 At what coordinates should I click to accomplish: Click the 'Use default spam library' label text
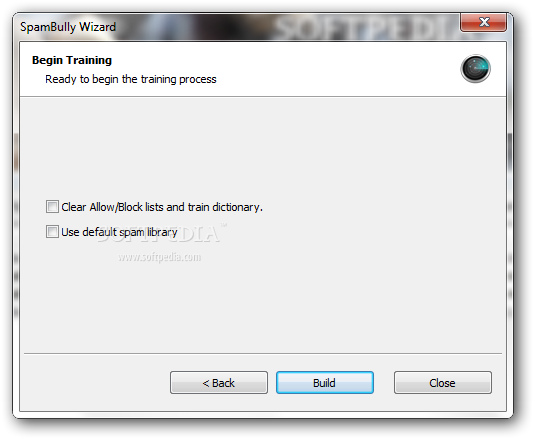coord(119,232)
